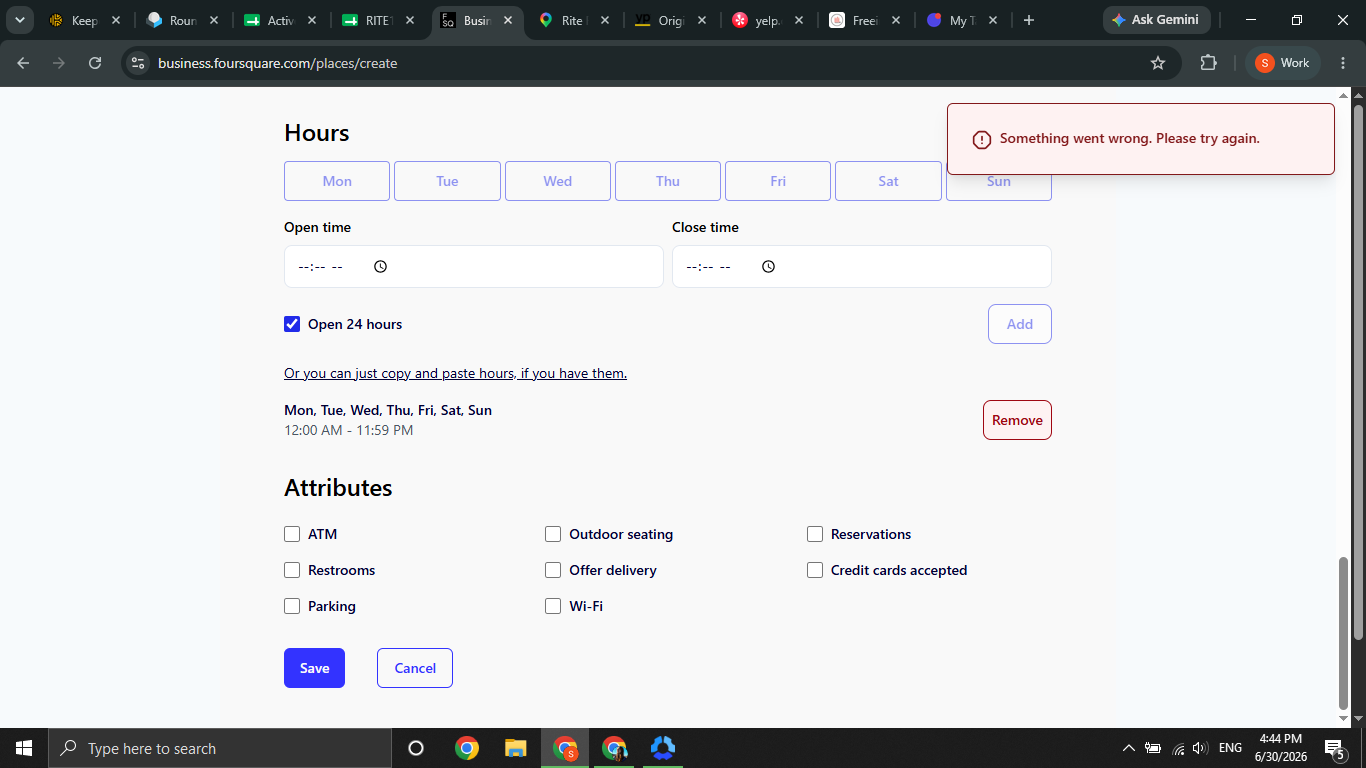The image size is (1366, 768).
Task: Click the clock icon in Close time field
Action: tap(768, 266)
